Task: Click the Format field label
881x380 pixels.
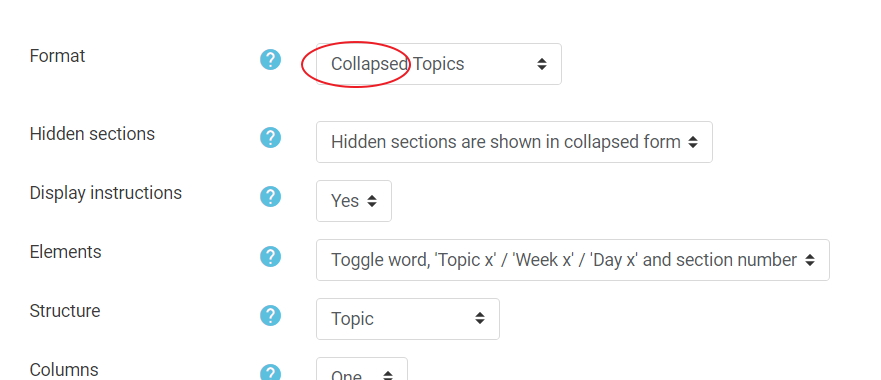Action: (57, 56)
